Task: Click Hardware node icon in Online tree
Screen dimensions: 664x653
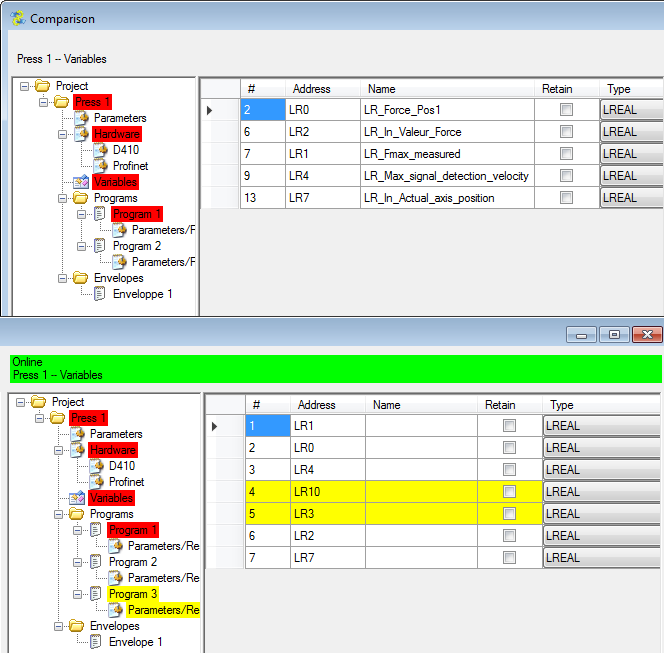Action: click(77, 450)
